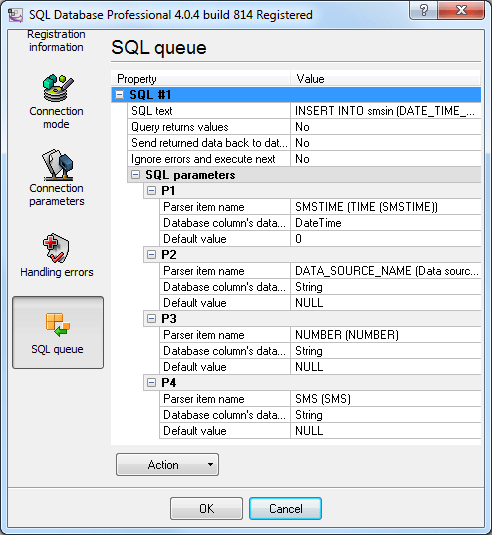Select P1 Parser item name property
Screen dimensions: 492x535
pos(225,207)
